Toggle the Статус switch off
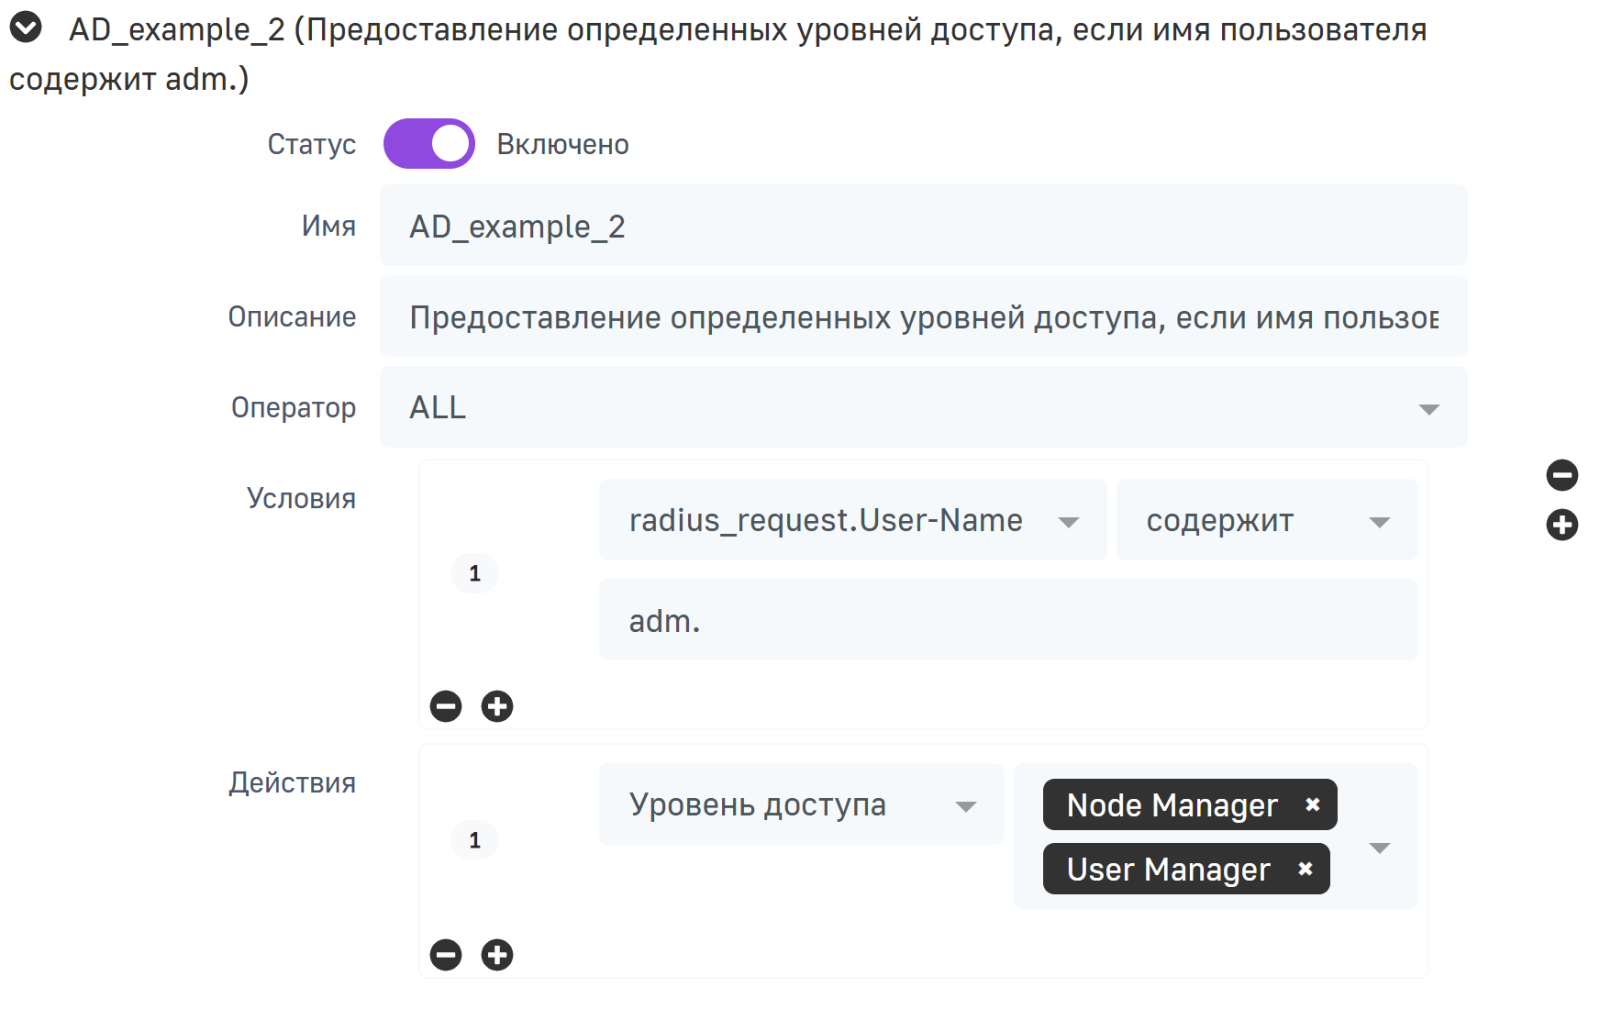This screenshot has width=1600, height=1009. tap(429, 144)
